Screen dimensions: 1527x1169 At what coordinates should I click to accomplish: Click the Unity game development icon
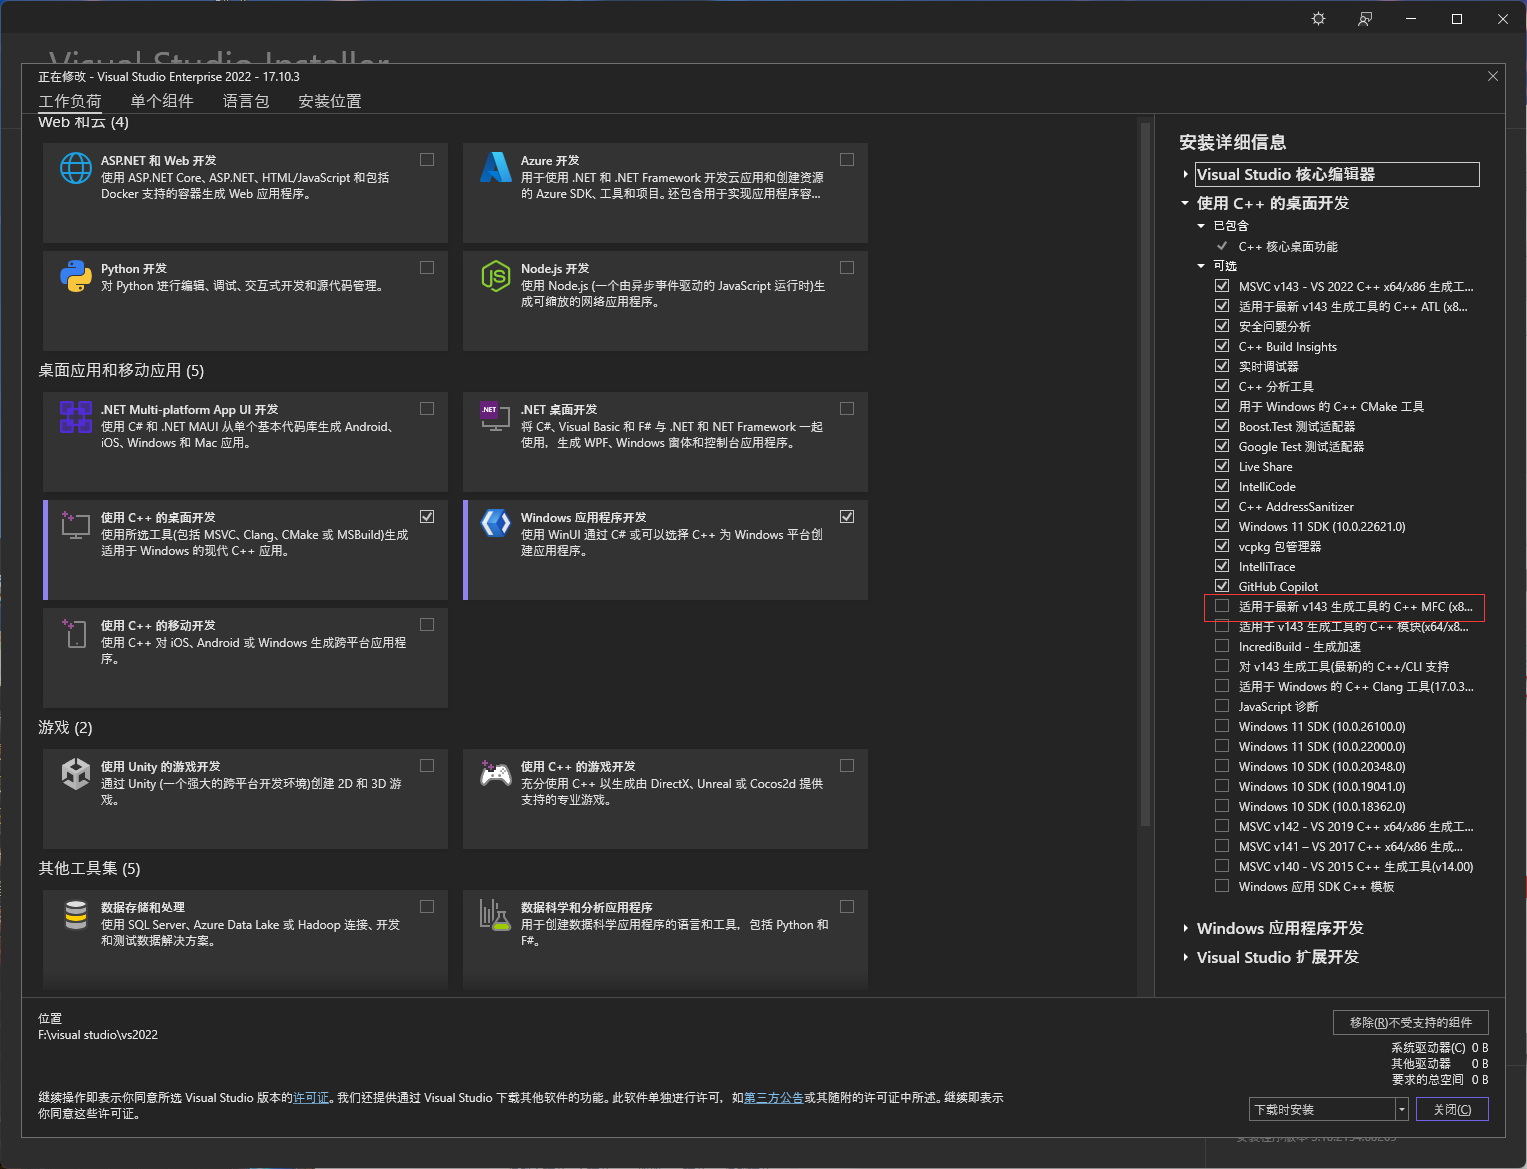tap(76, 774)
